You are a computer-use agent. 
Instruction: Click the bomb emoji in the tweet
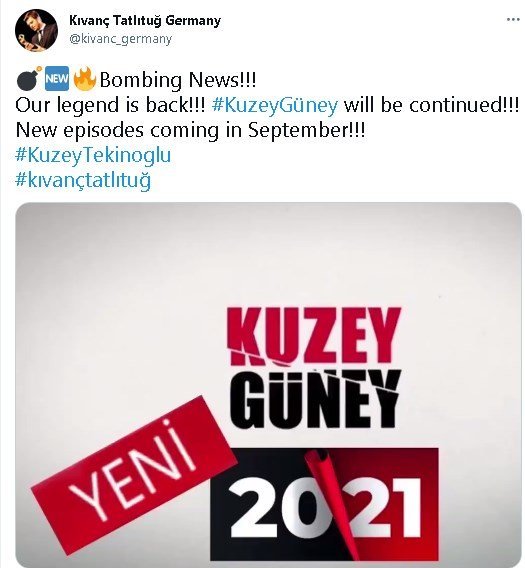pos(29,78)
